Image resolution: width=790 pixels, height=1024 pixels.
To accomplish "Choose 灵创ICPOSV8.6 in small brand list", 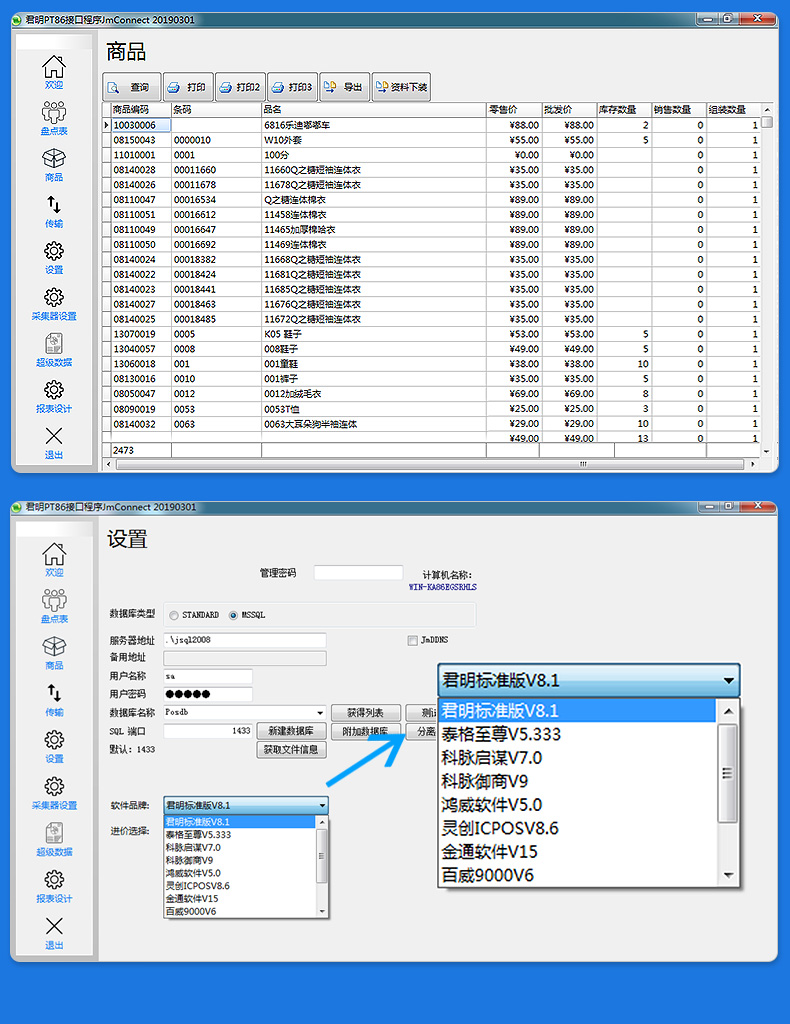I will click(240, 886).
